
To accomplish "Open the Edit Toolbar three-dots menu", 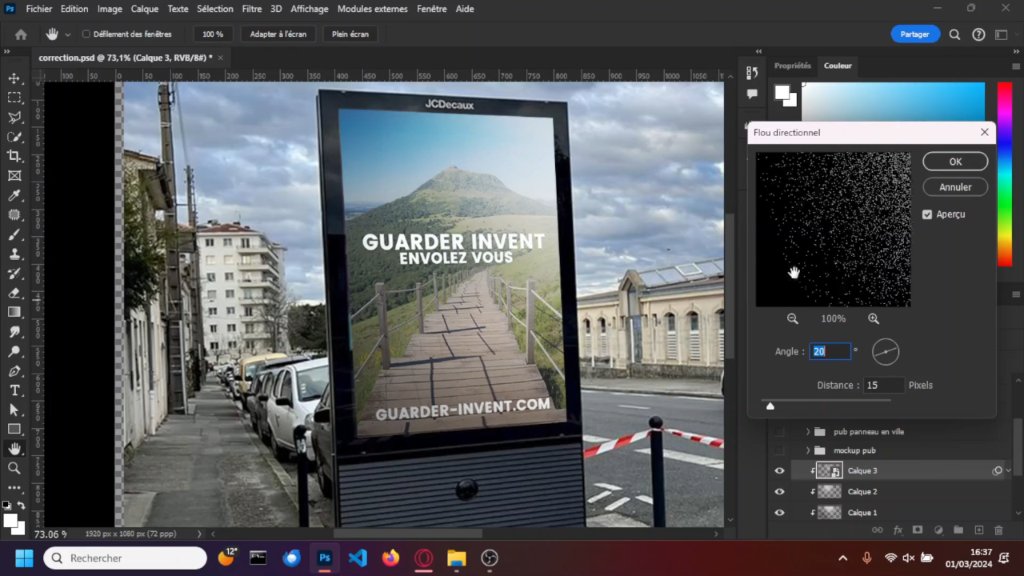I will point(14,488).
